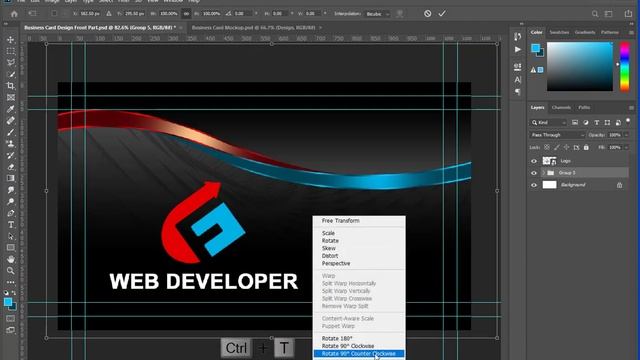The height and width of the screenshot is (360, 640).
Task: Toggle relative positioning triangle in options bar
Action: [109, 14]
